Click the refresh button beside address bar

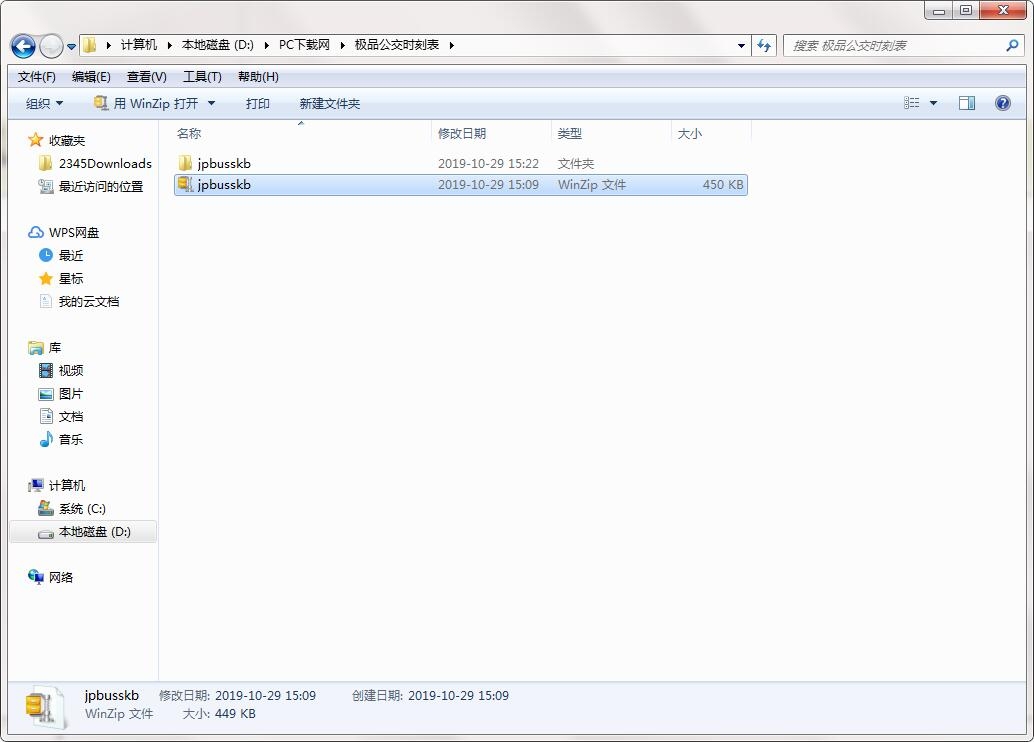pos(764,46)
